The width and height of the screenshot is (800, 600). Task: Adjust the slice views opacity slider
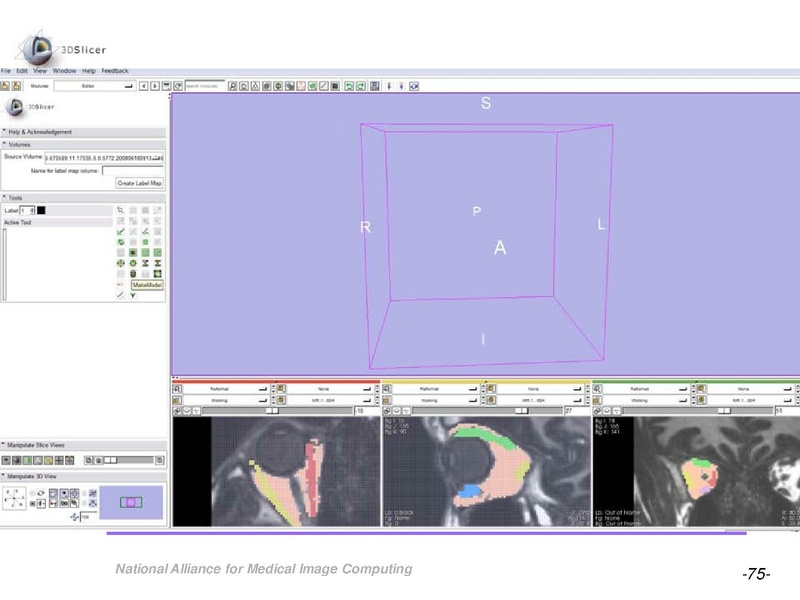point(130,460)
